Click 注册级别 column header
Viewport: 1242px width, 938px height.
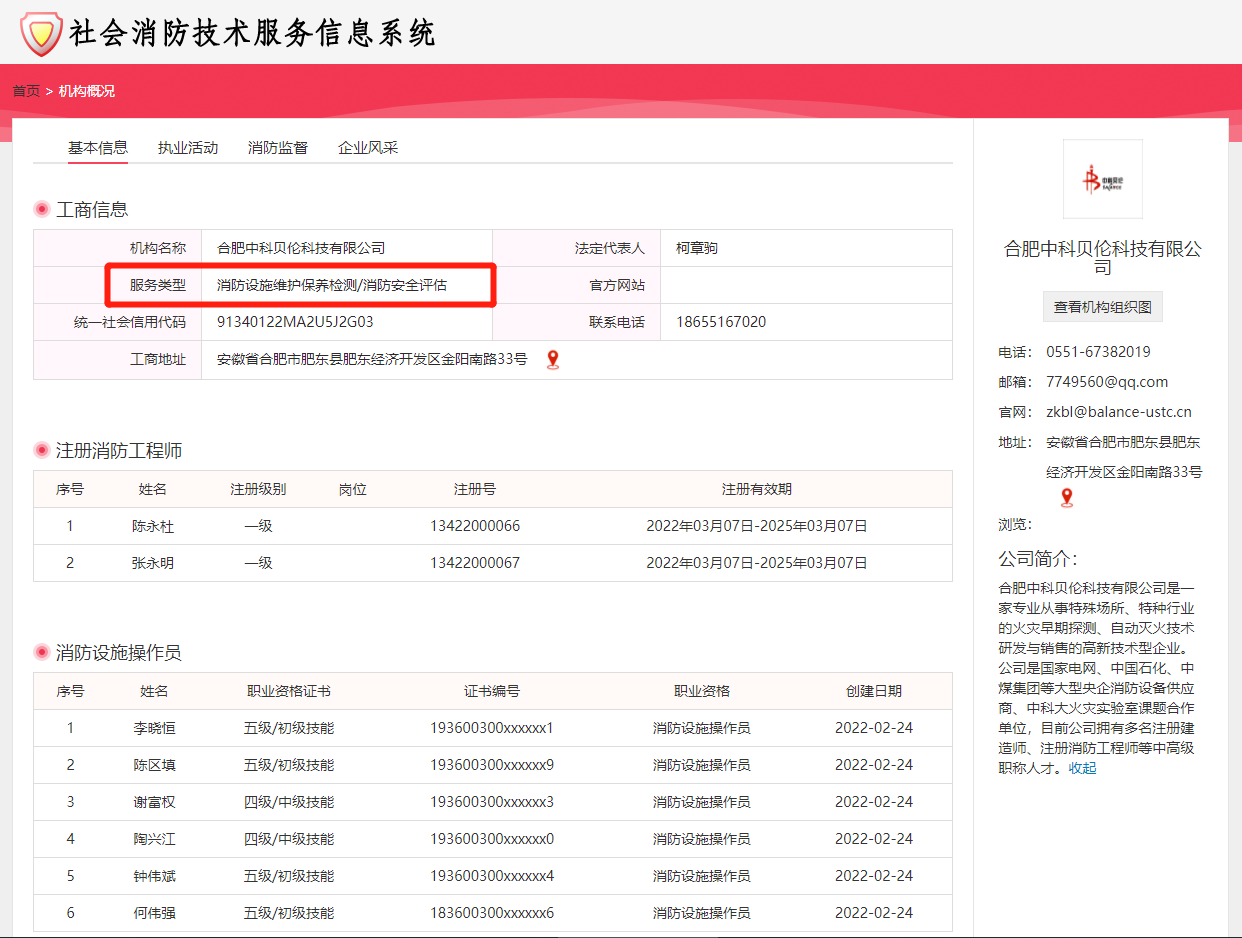pos(258,489)
